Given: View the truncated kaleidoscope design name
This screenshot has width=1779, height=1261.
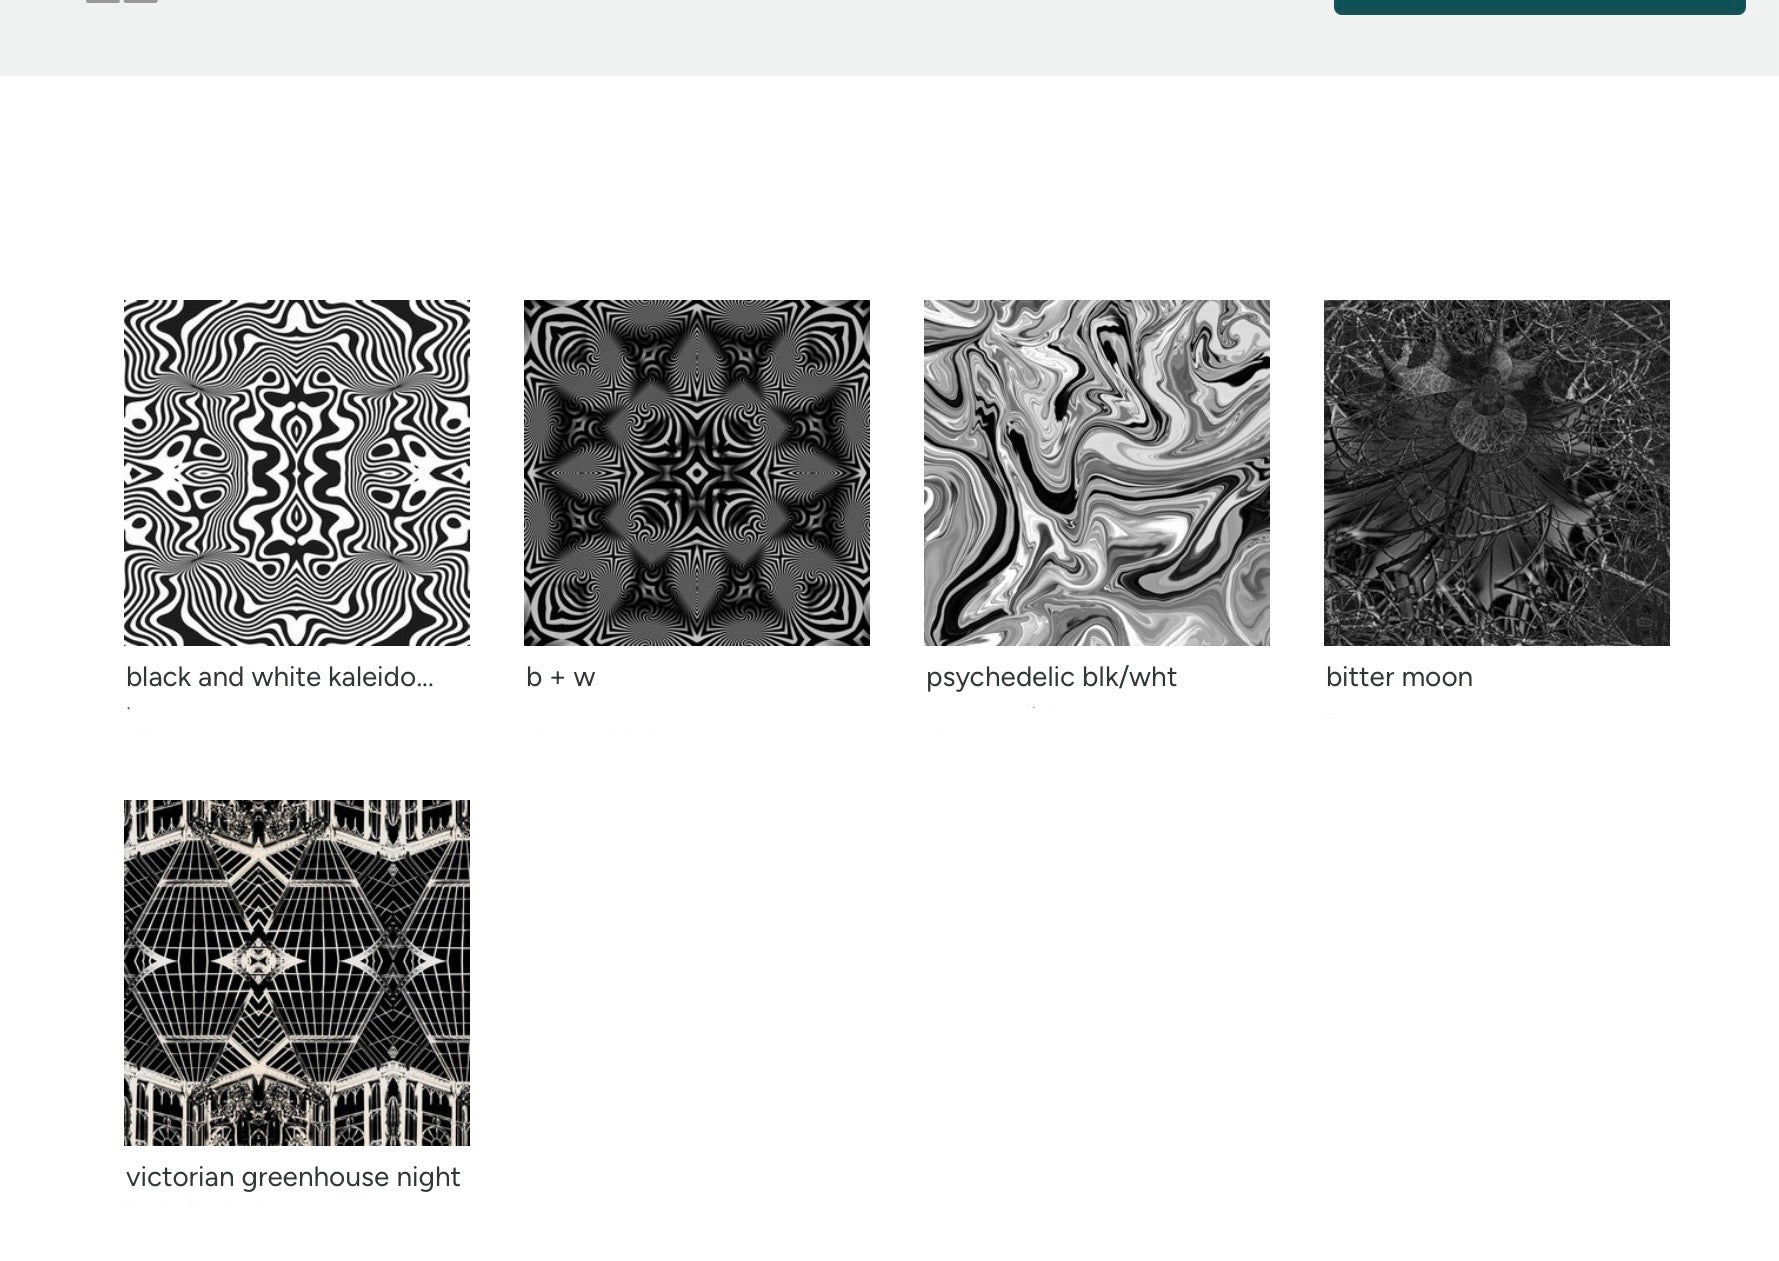Looking at the screenshot, I should [280, 677].
